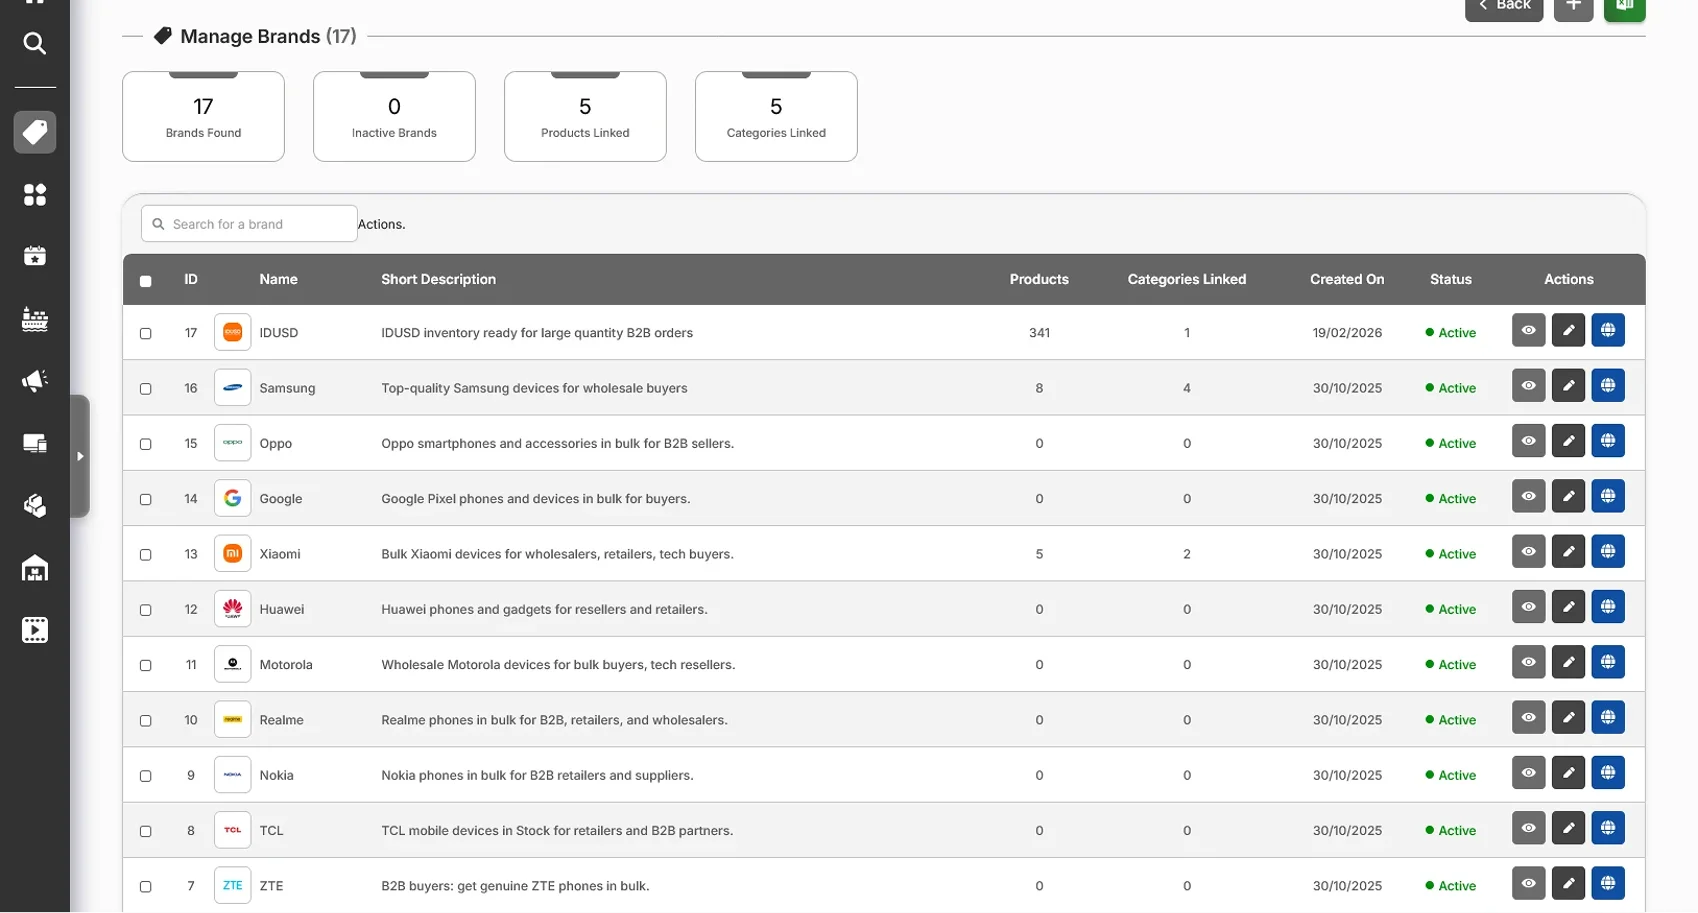Sort by the Name column header

tap(278, 279)
